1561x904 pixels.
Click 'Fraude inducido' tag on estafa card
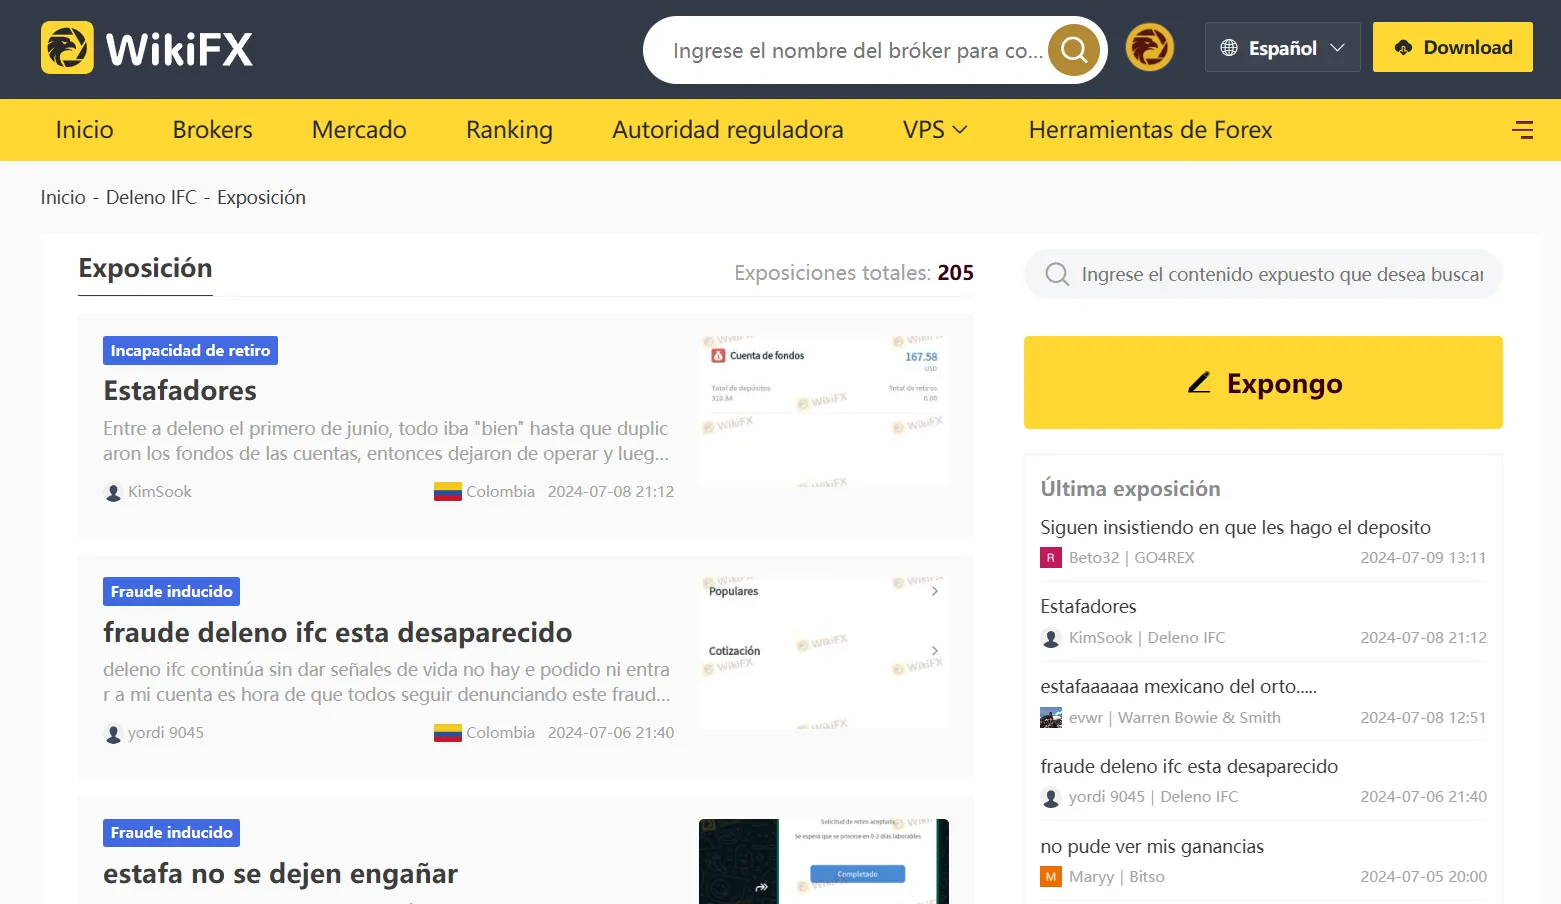(171, 833)
